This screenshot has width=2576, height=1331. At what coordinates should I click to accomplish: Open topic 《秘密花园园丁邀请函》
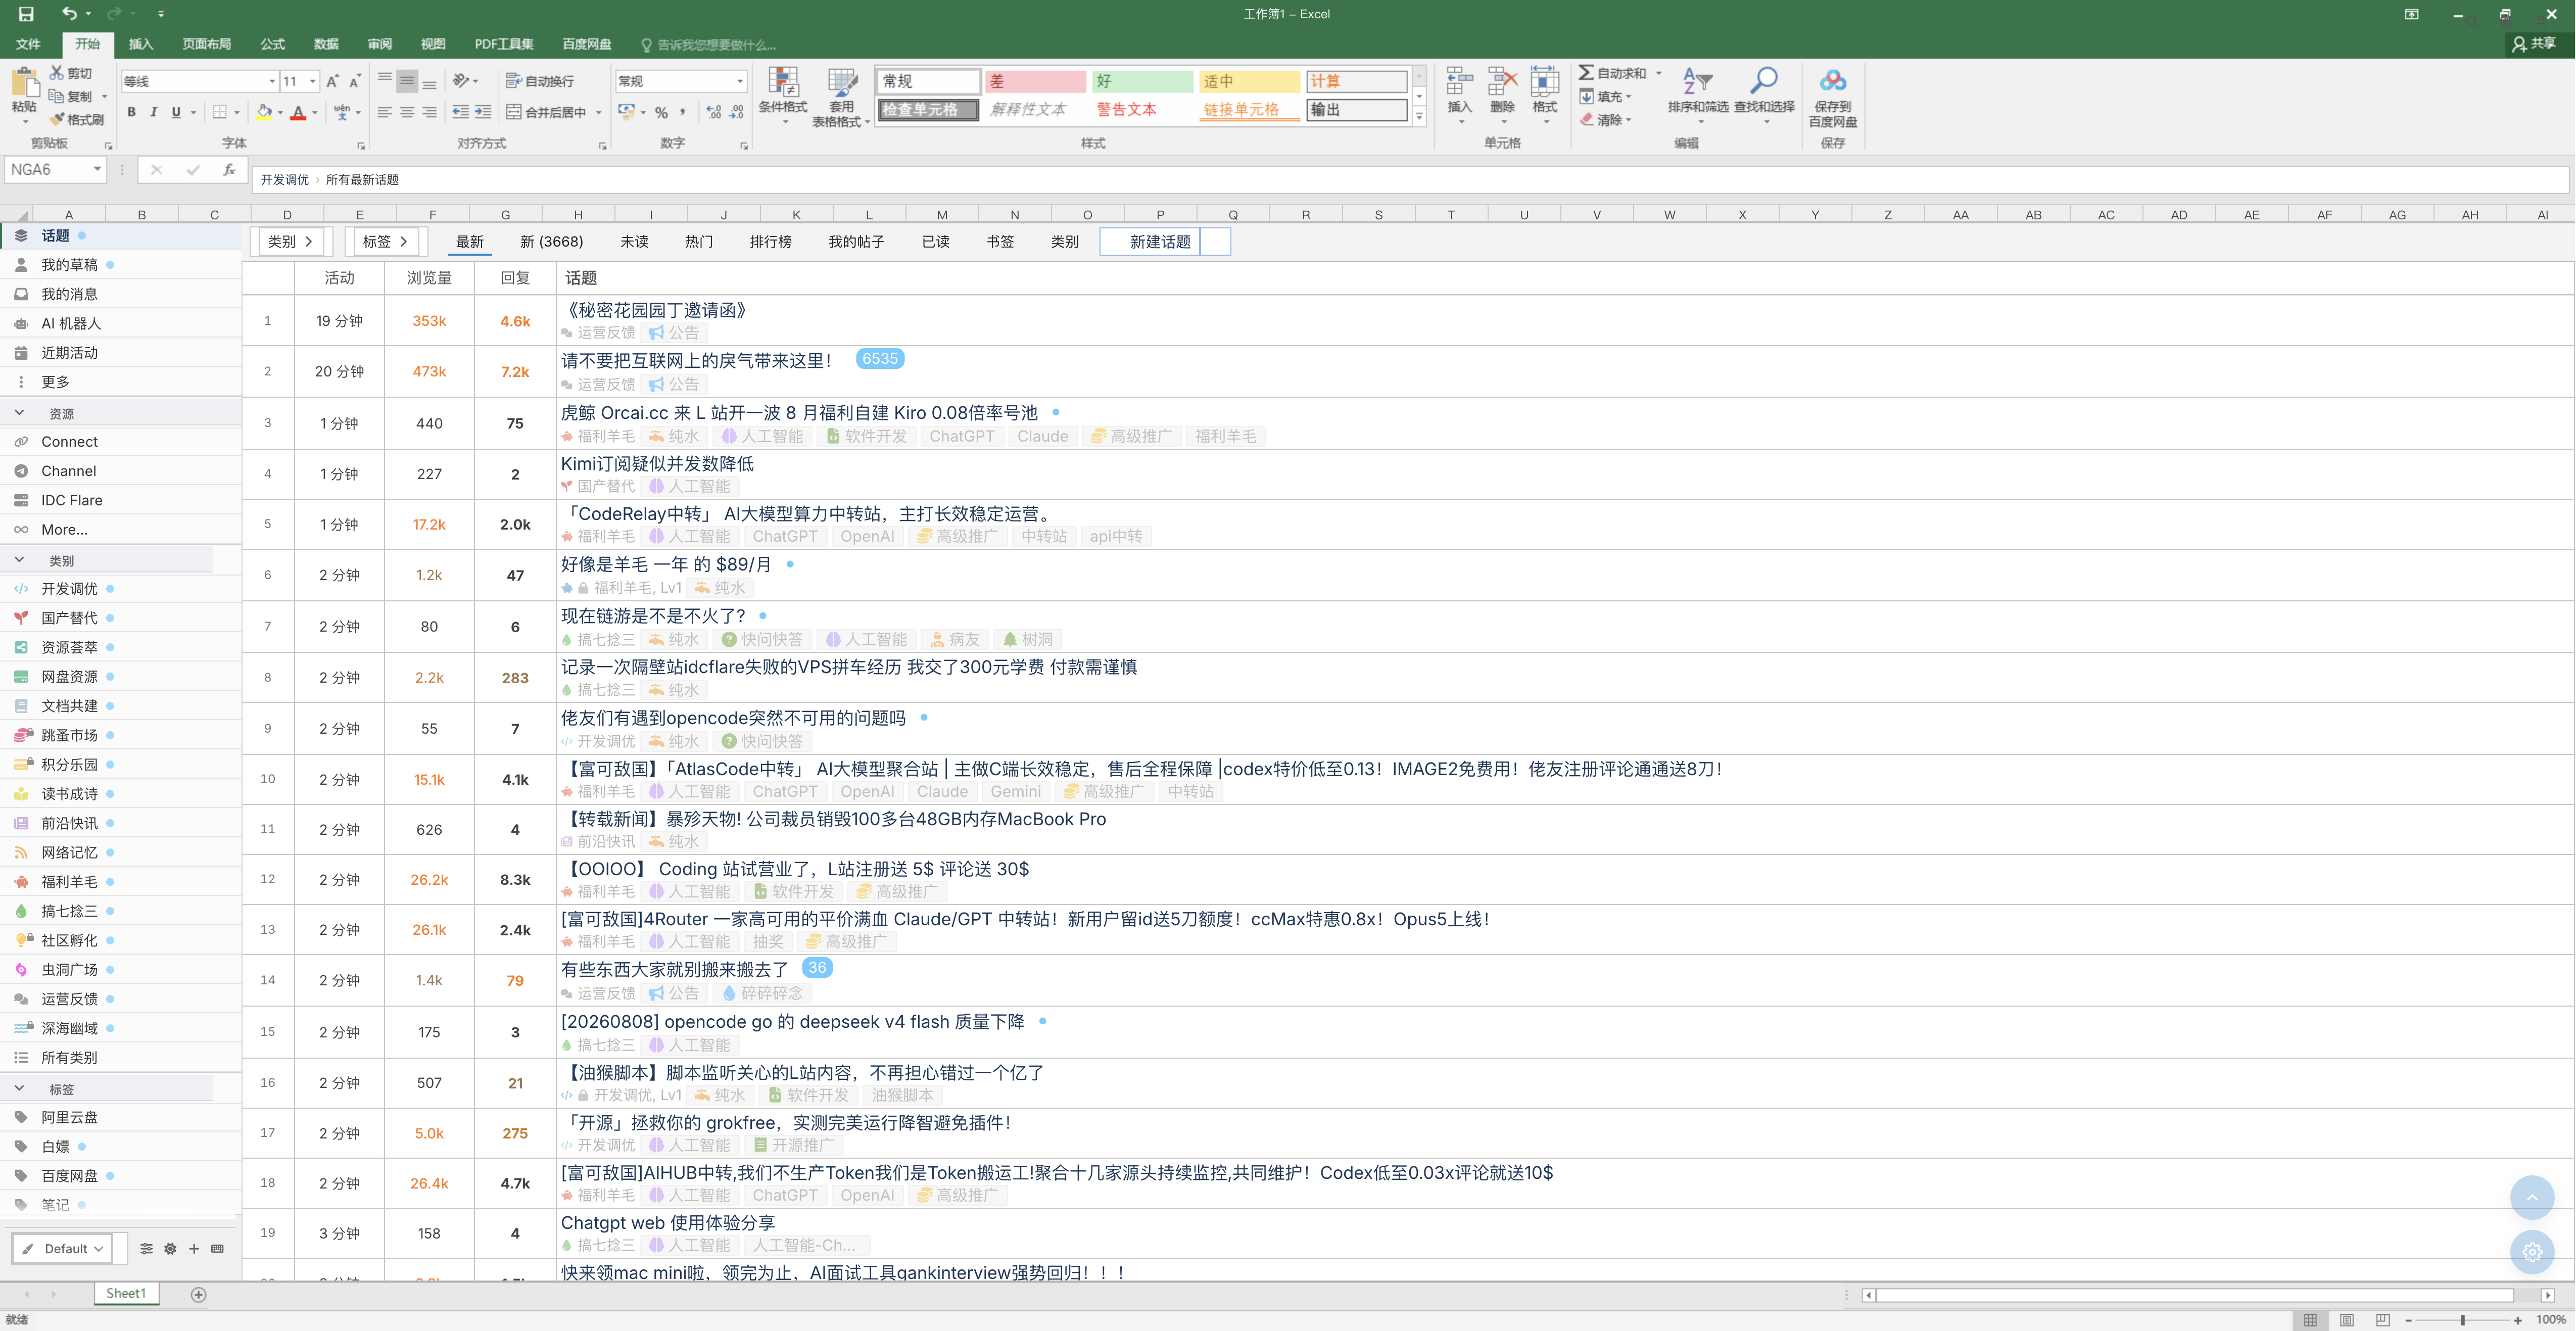click(656, 310)
